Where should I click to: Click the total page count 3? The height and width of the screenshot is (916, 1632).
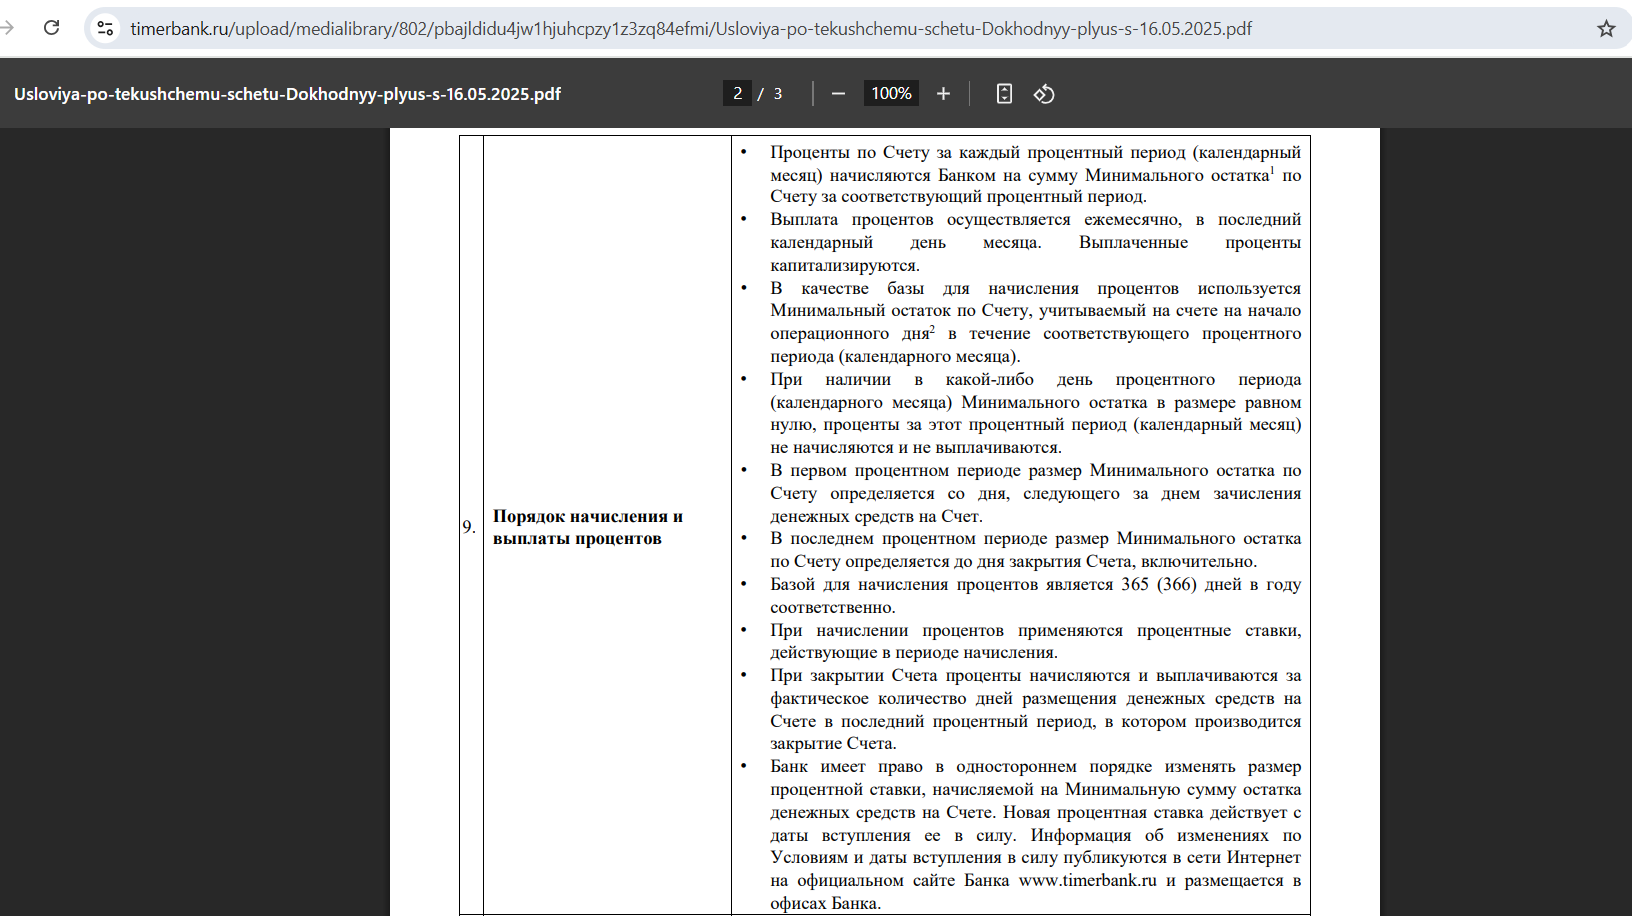[x=778, y=94]
